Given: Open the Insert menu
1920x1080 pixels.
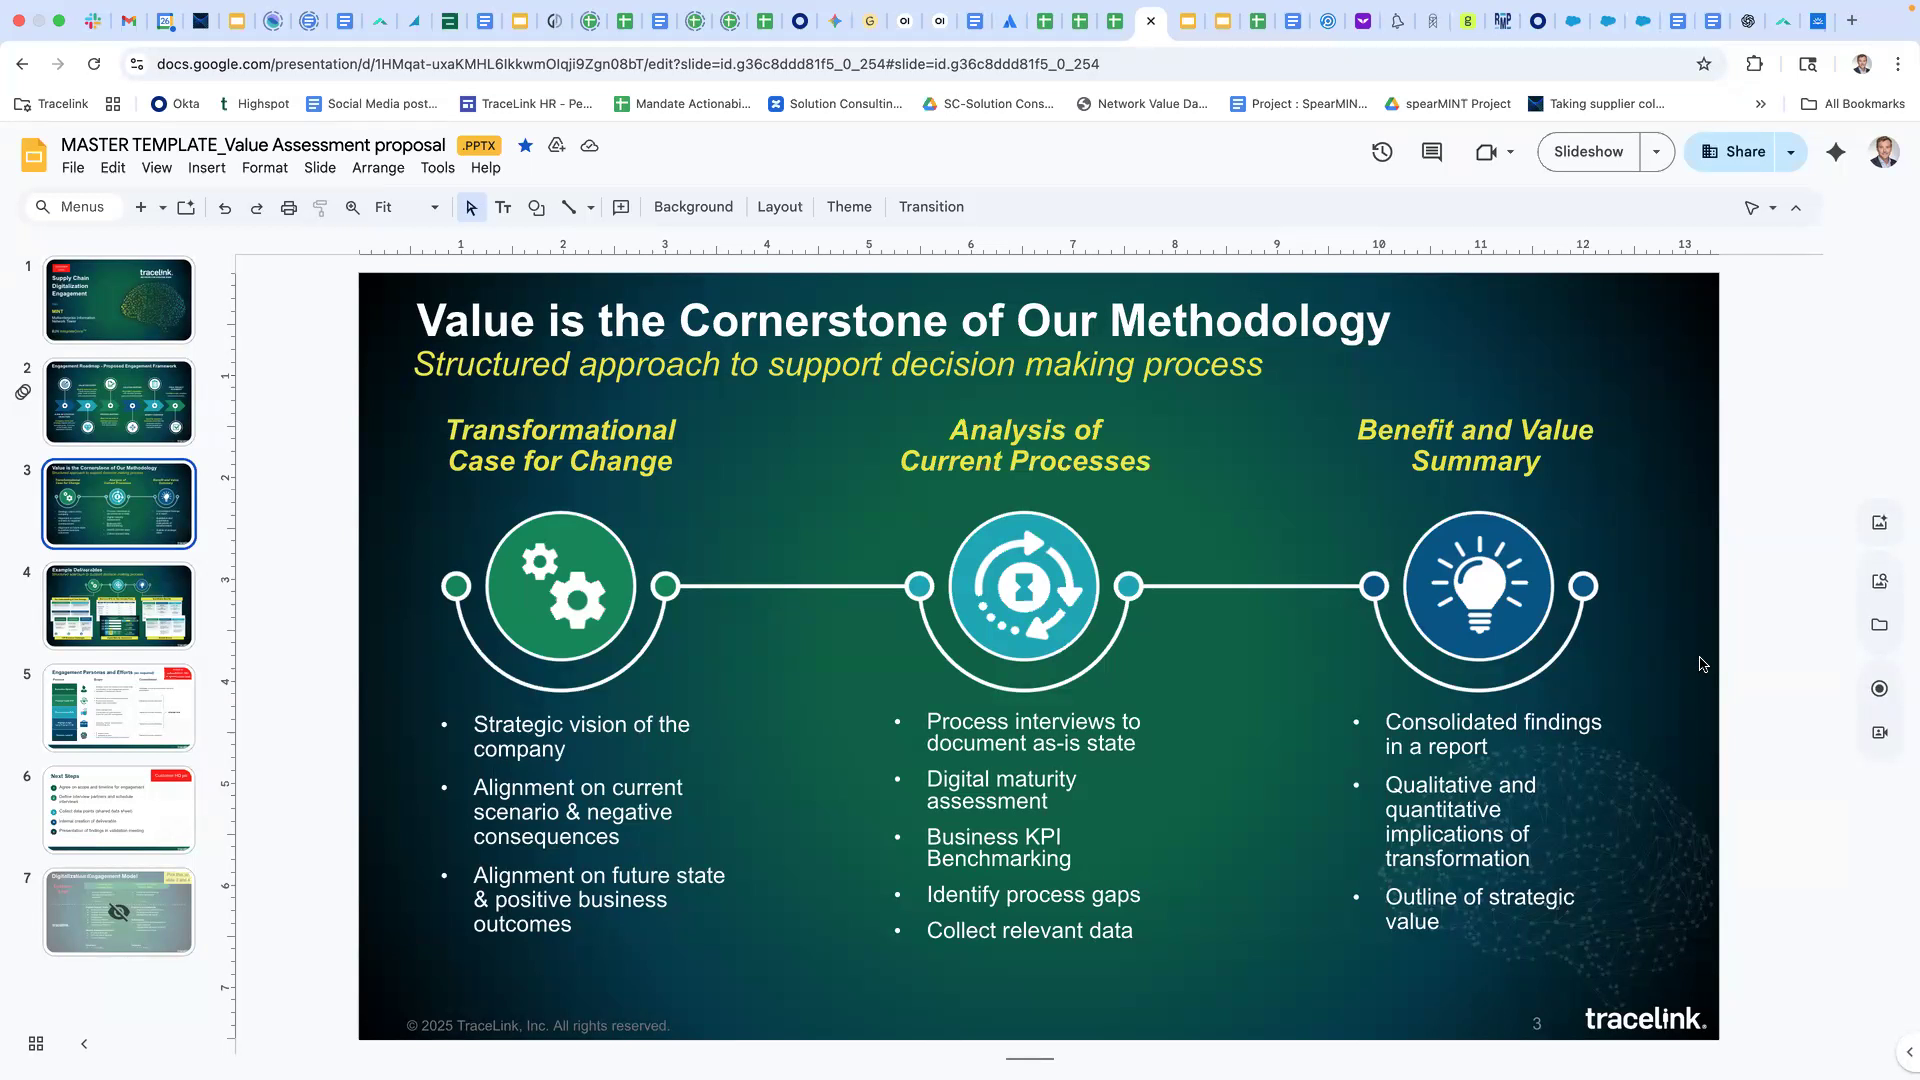Looking at the screenshot, I should click(x=206, y=168).
